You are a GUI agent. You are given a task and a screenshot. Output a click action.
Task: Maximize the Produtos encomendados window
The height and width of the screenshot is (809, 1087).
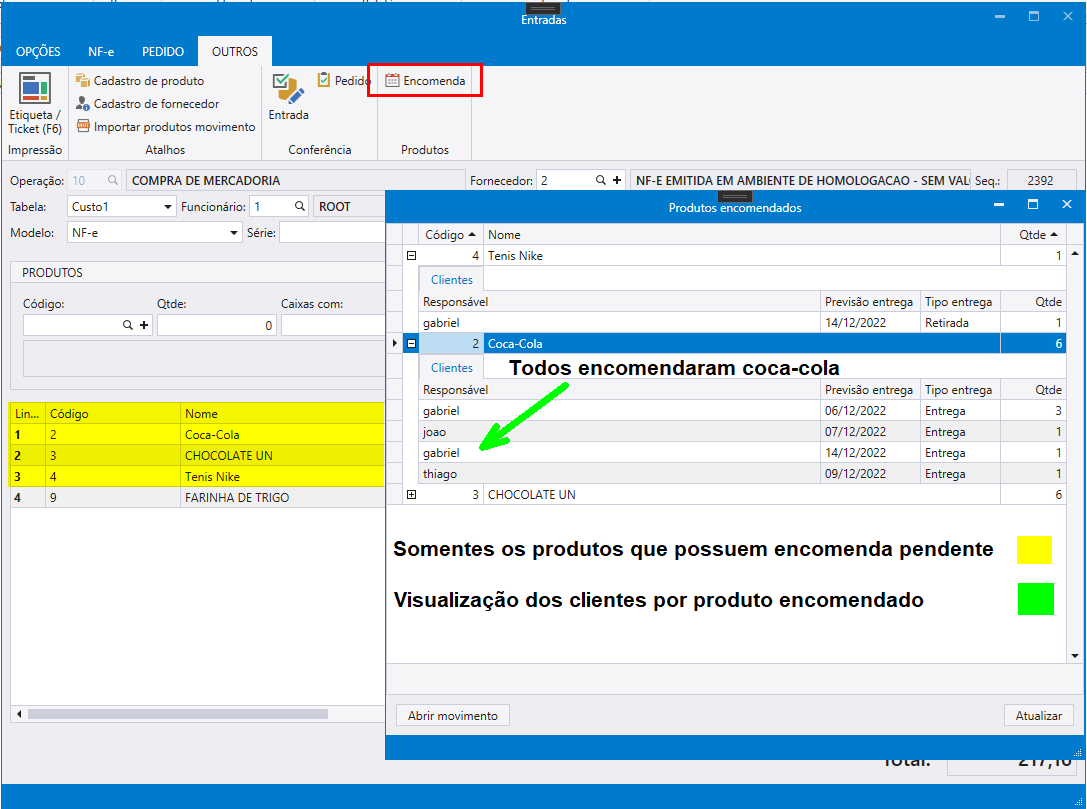1033,205
